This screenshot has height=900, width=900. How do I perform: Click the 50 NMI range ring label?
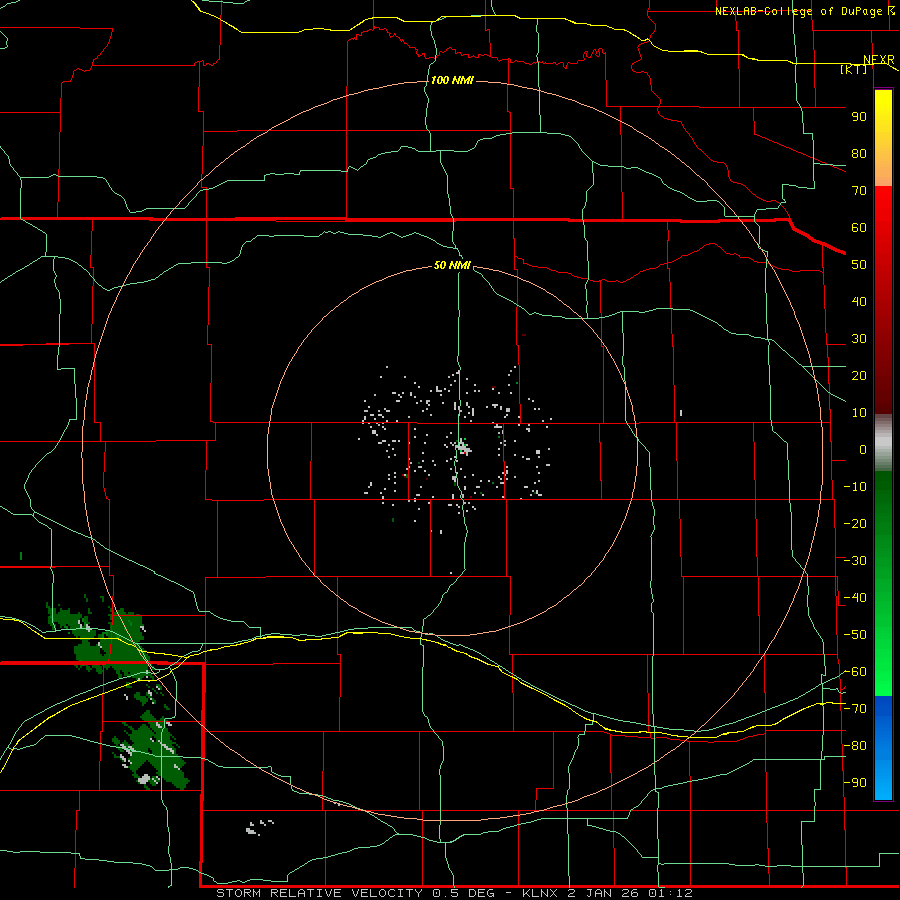click(x=452, y=265)
